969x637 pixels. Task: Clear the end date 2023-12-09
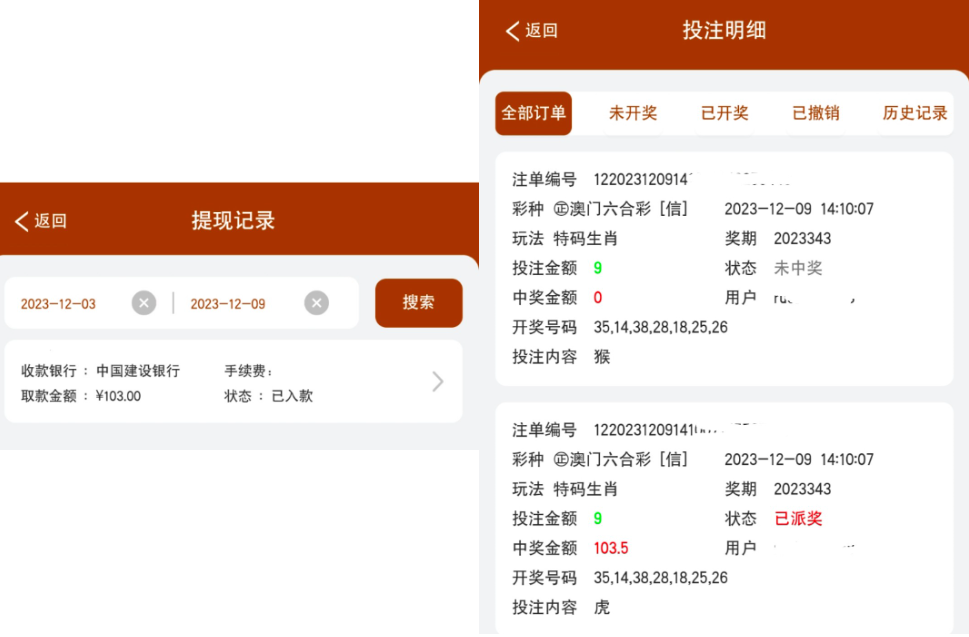pos(316,303)
